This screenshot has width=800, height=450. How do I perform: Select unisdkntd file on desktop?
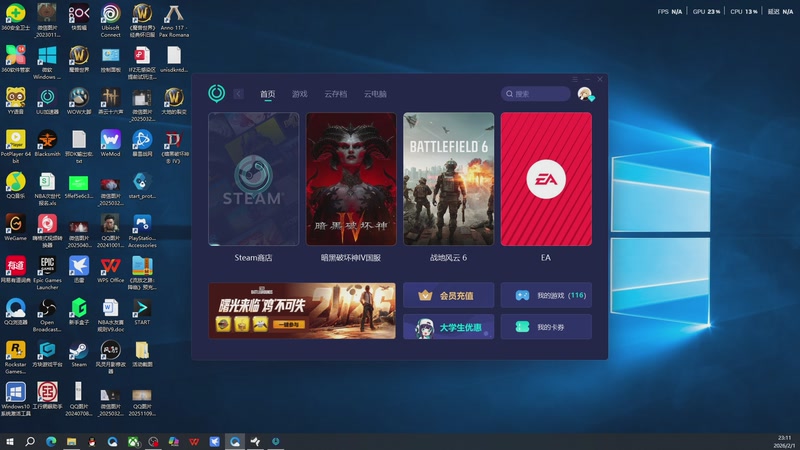[x=174, y=59]
